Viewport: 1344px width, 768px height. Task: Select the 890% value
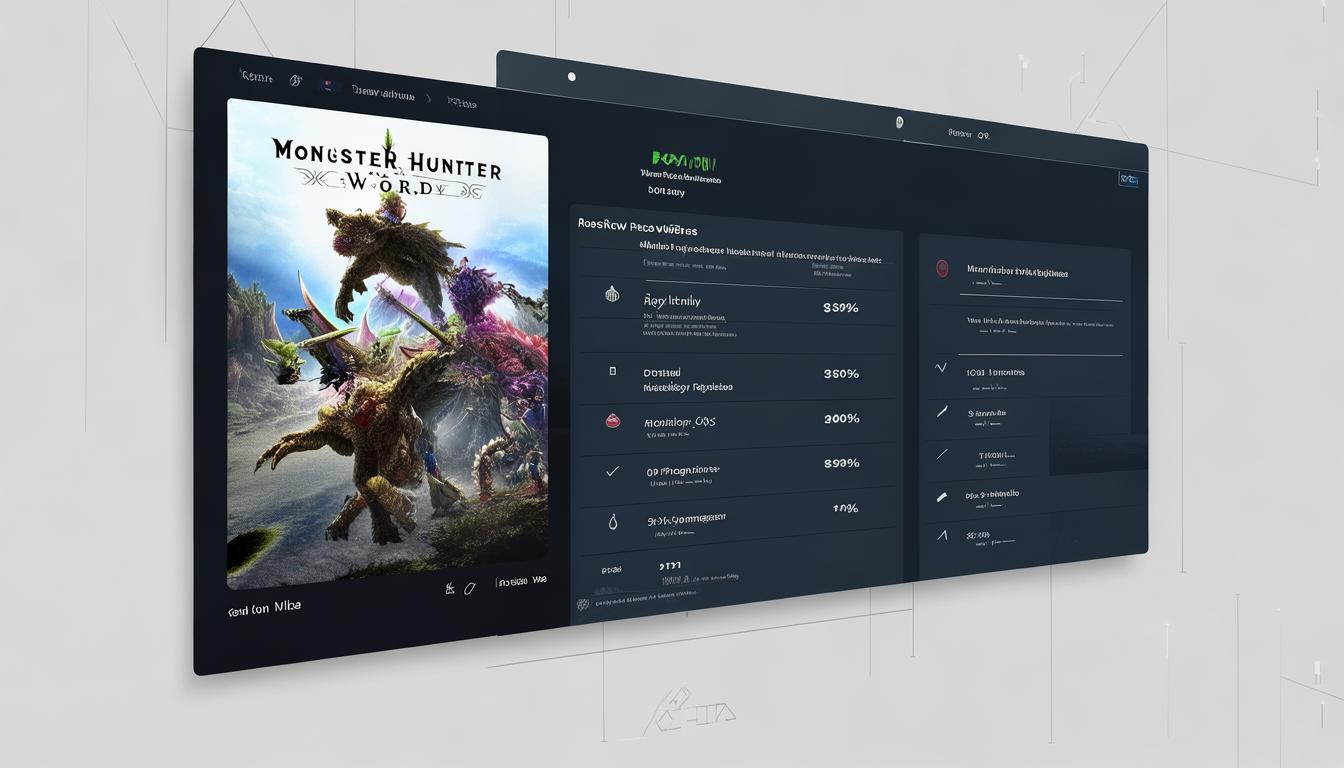tap(841, 464)
